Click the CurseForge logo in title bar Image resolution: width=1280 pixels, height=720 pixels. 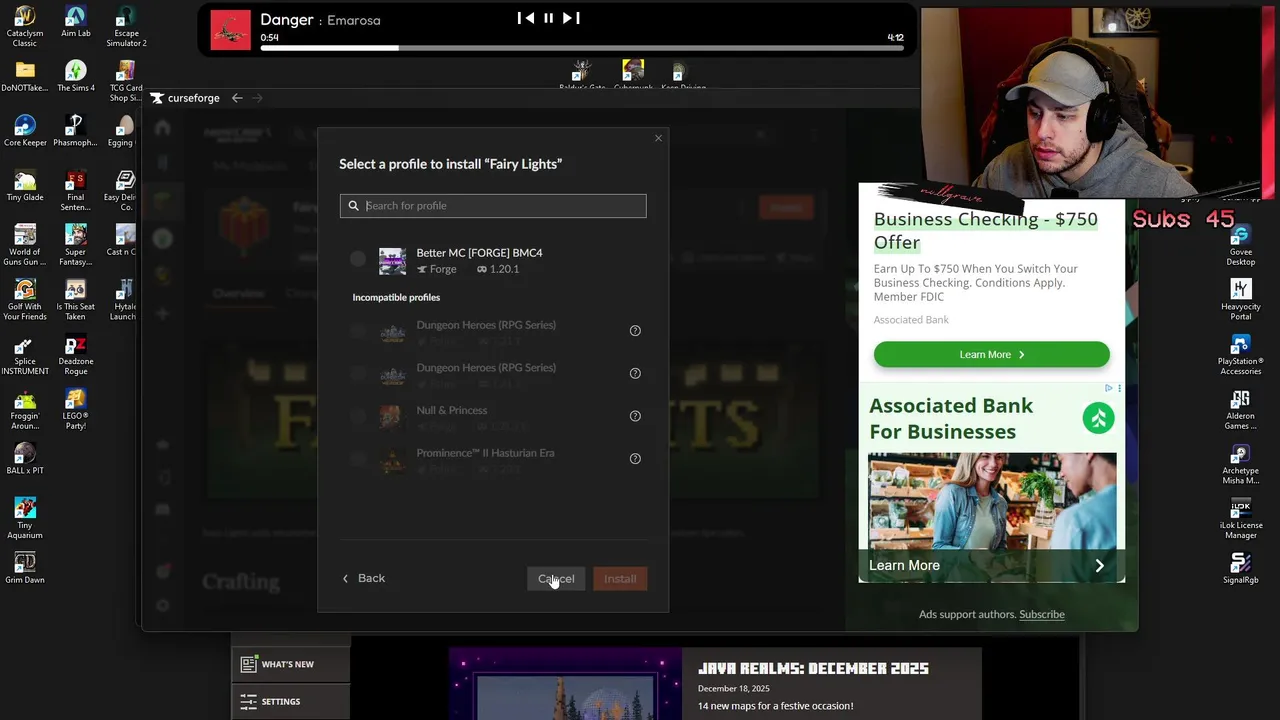(185, 98)
